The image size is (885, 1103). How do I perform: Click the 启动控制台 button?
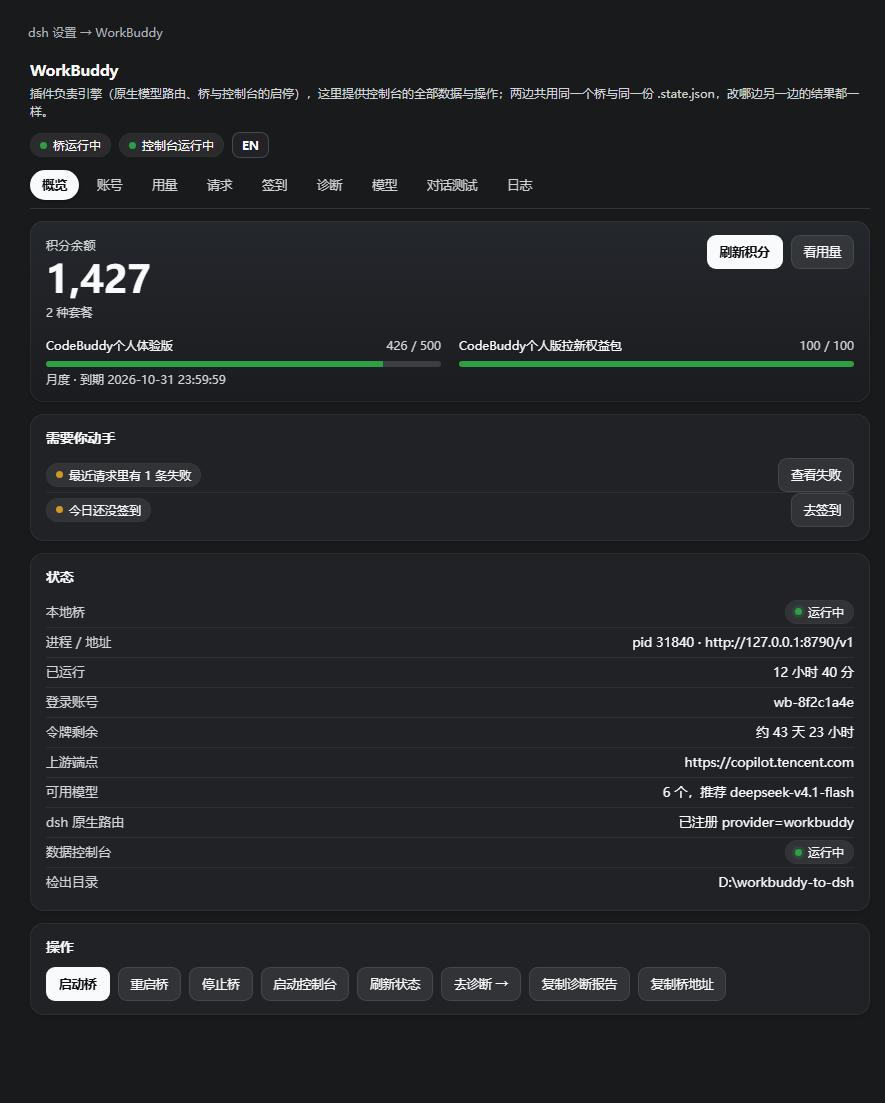[x=305, y=984]
